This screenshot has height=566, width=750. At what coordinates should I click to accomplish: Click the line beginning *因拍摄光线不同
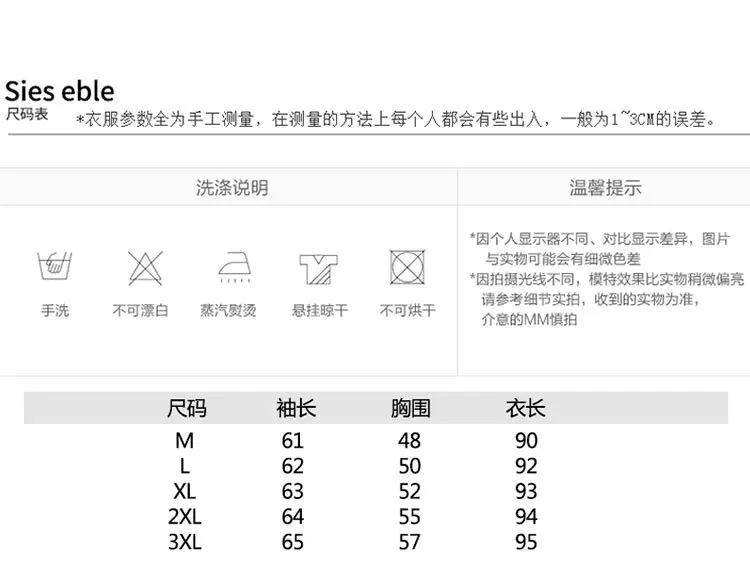[x=607, y=279]
